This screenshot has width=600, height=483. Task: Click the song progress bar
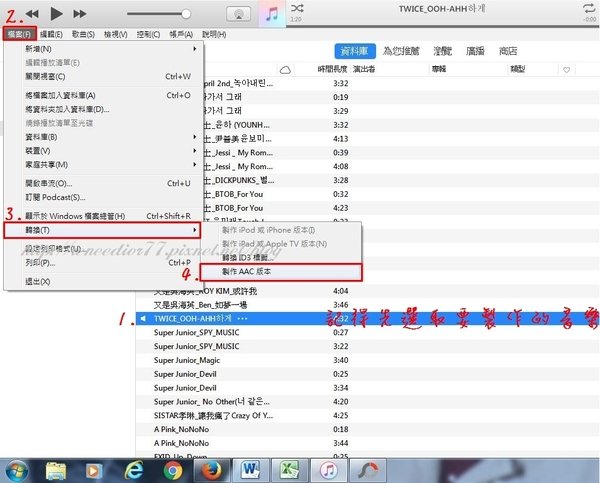tap(442, 26)
